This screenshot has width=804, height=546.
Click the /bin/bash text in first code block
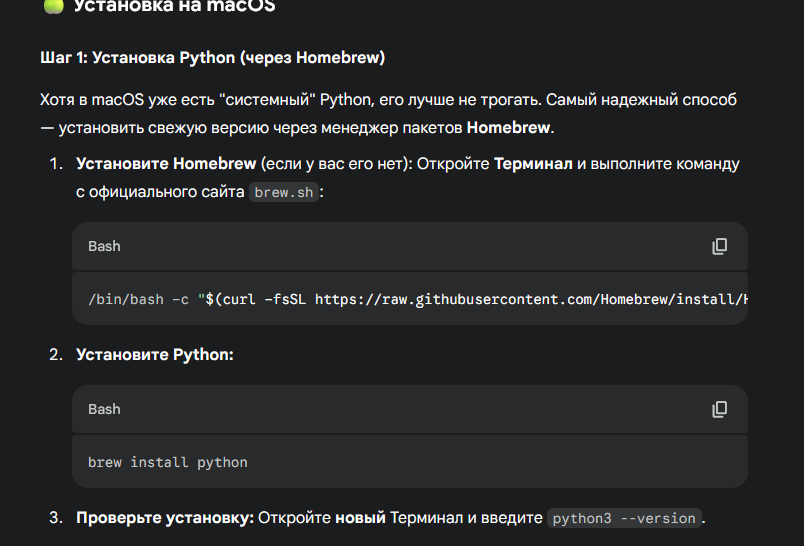coord(121,299)
